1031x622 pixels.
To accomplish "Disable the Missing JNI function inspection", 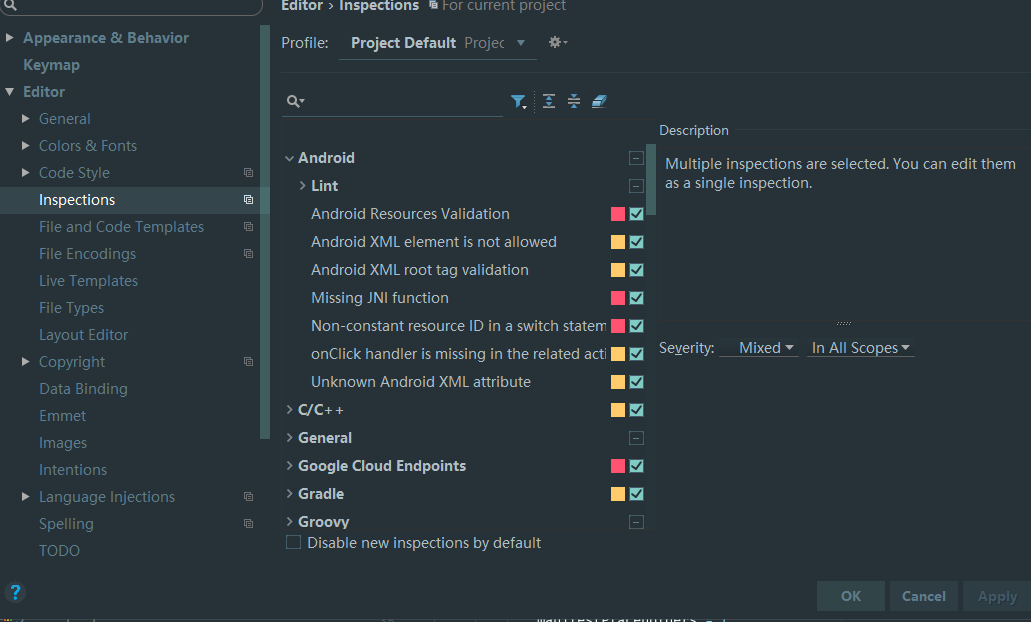I will coord(637,297).
